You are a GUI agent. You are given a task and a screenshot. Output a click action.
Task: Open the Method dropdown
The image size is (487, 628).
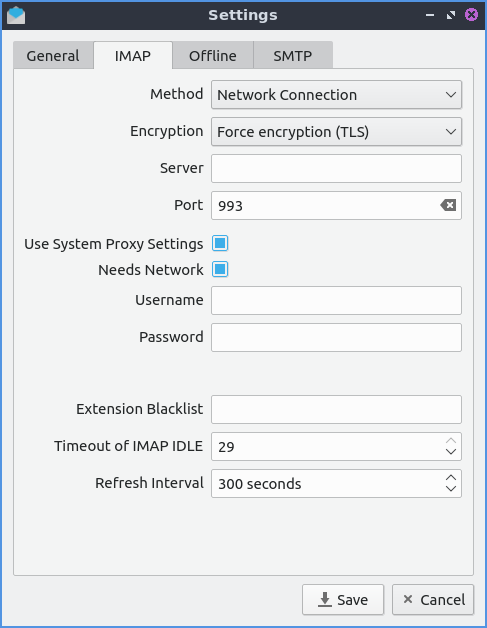tap(336, 95)
